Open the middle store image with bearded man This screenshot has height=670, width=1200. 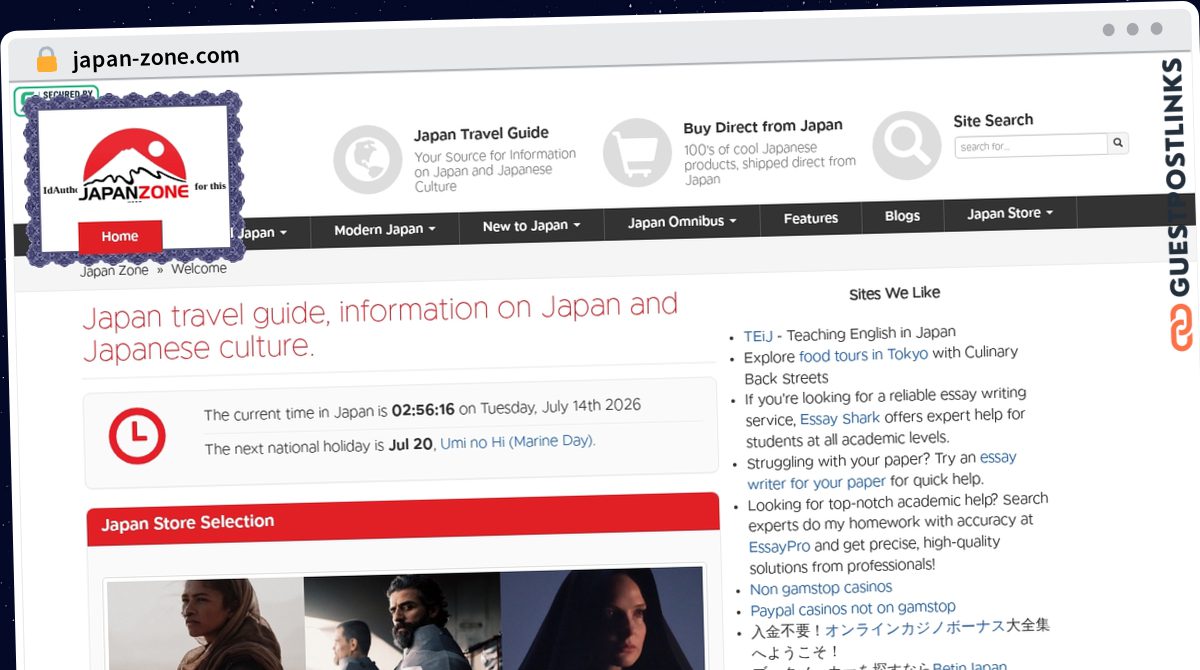pyautogui.click(x=402, y=619)
